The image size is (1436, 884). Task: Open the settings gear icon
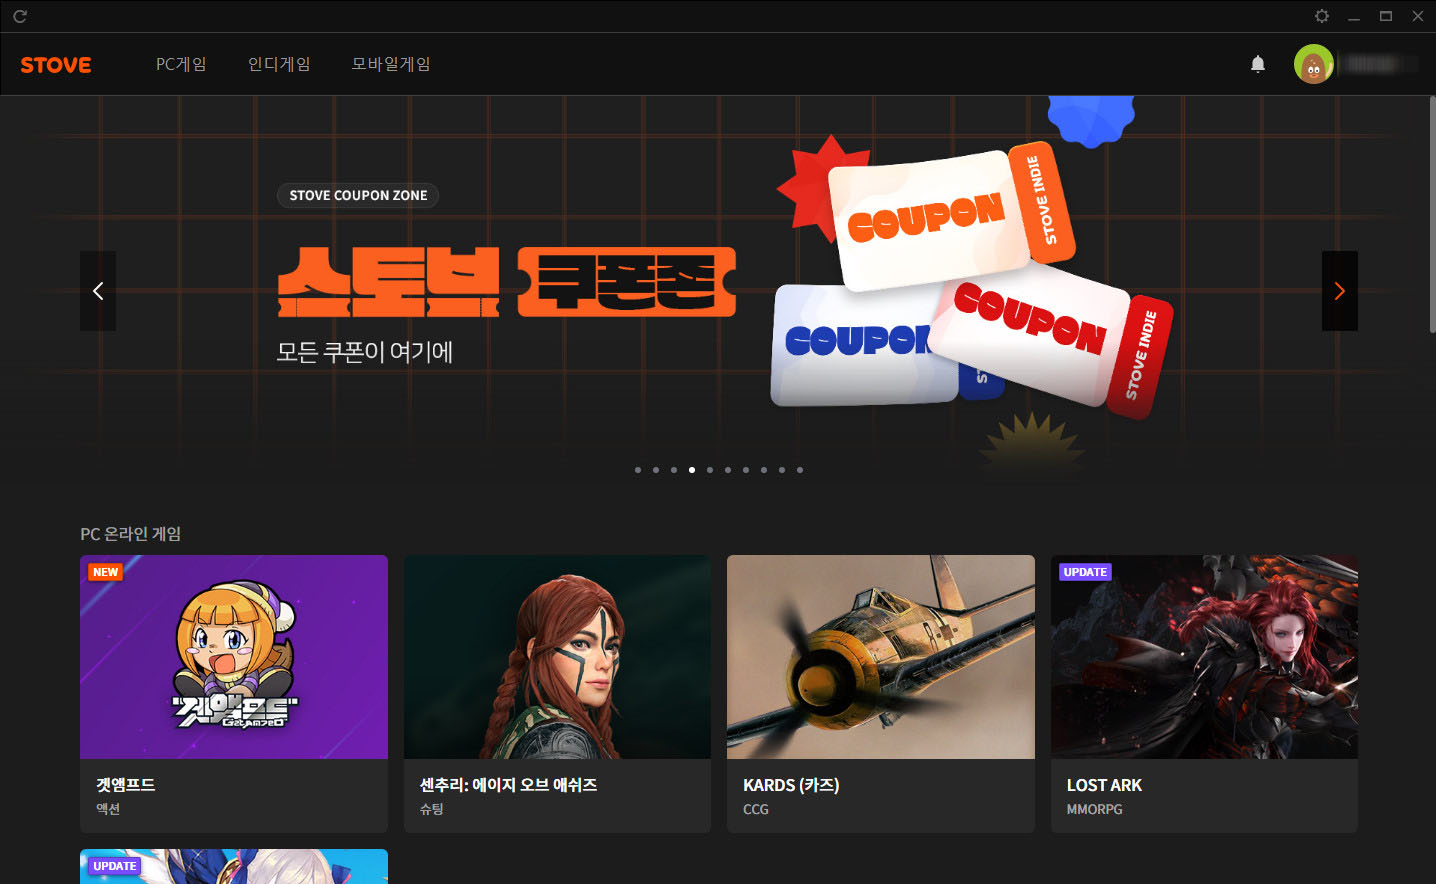(x=1321, y=16)
